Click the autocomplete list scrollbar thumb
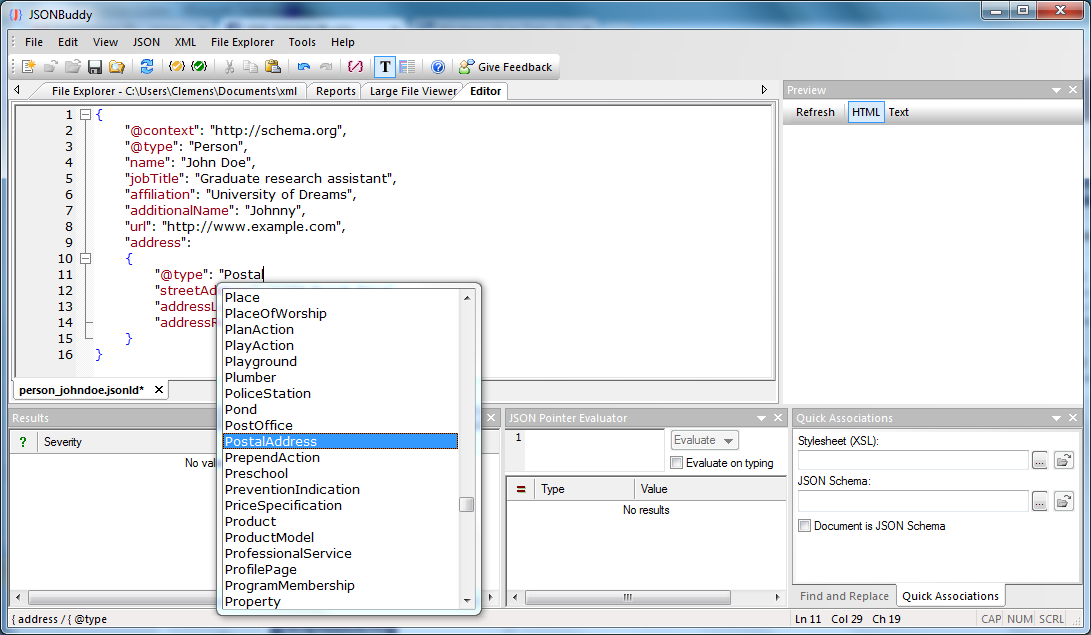 (467, 504)
